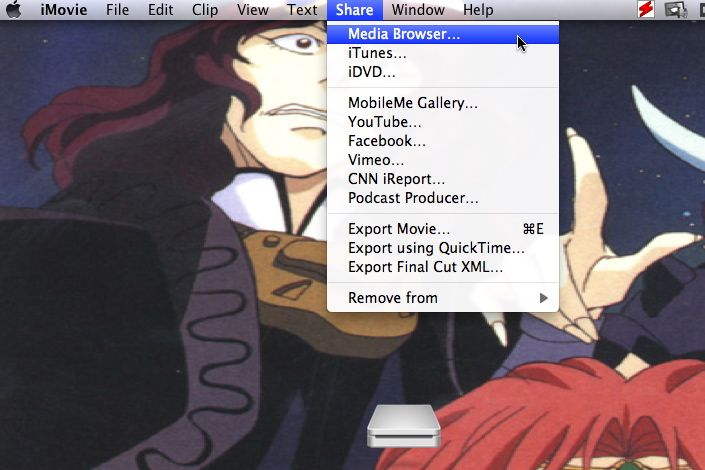Open the File menu
This screenshot has width=705, height=470.
click(x=117, y=9)
